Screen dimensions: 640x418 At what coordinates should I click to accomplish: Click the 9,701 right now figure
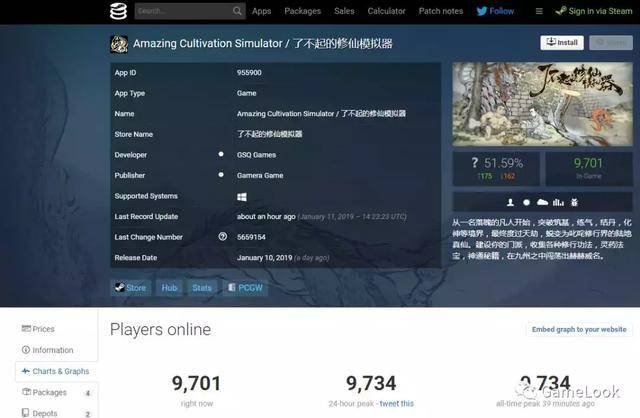[196, 383]
